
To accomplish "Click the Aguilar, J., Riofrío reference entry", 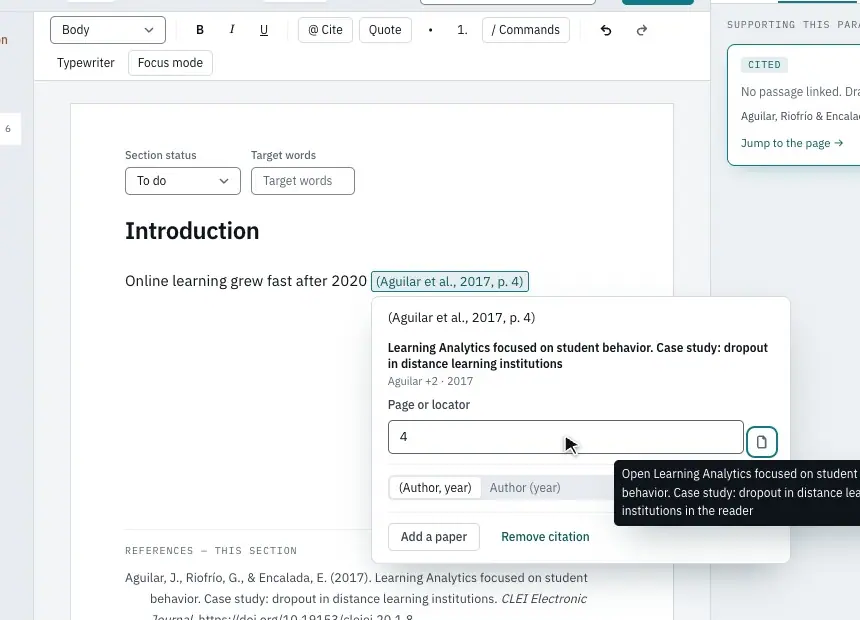I will click(357, 598).
